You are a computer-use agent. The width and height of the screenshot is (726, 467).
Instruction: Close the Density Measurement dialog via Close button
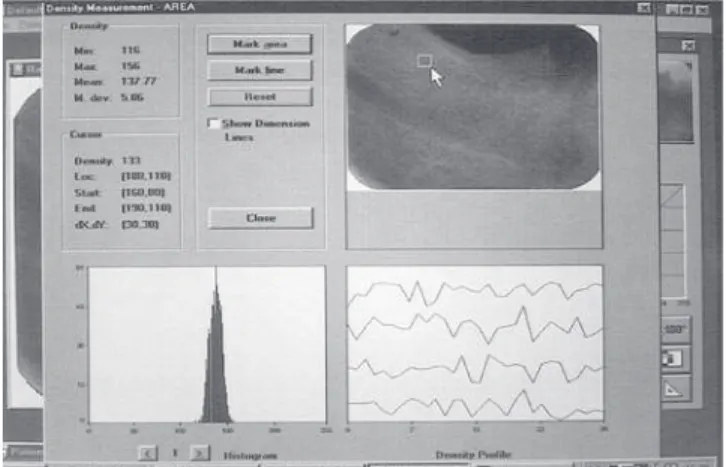coord(261,218)
